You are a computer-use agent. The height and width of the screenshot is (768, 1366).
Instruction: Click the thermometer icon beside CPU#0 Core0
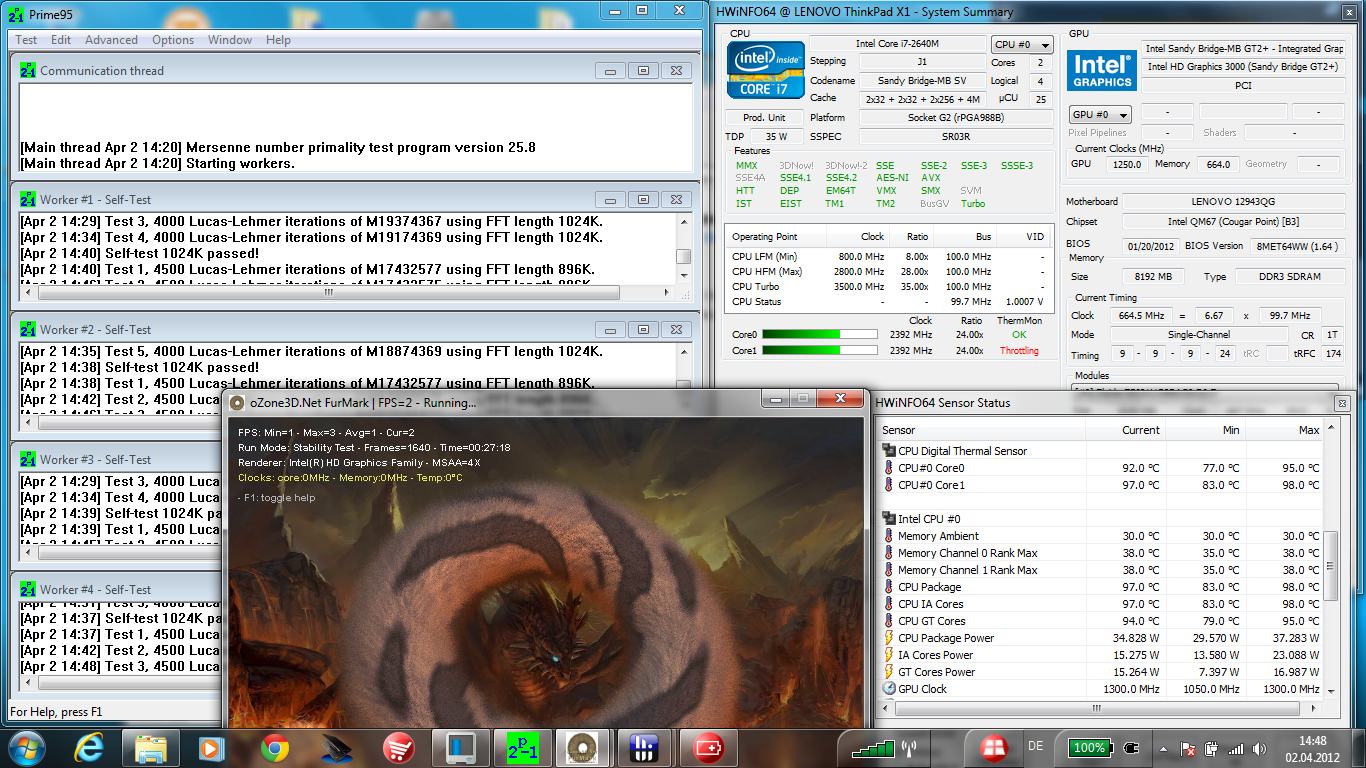(x=888, y=468)
